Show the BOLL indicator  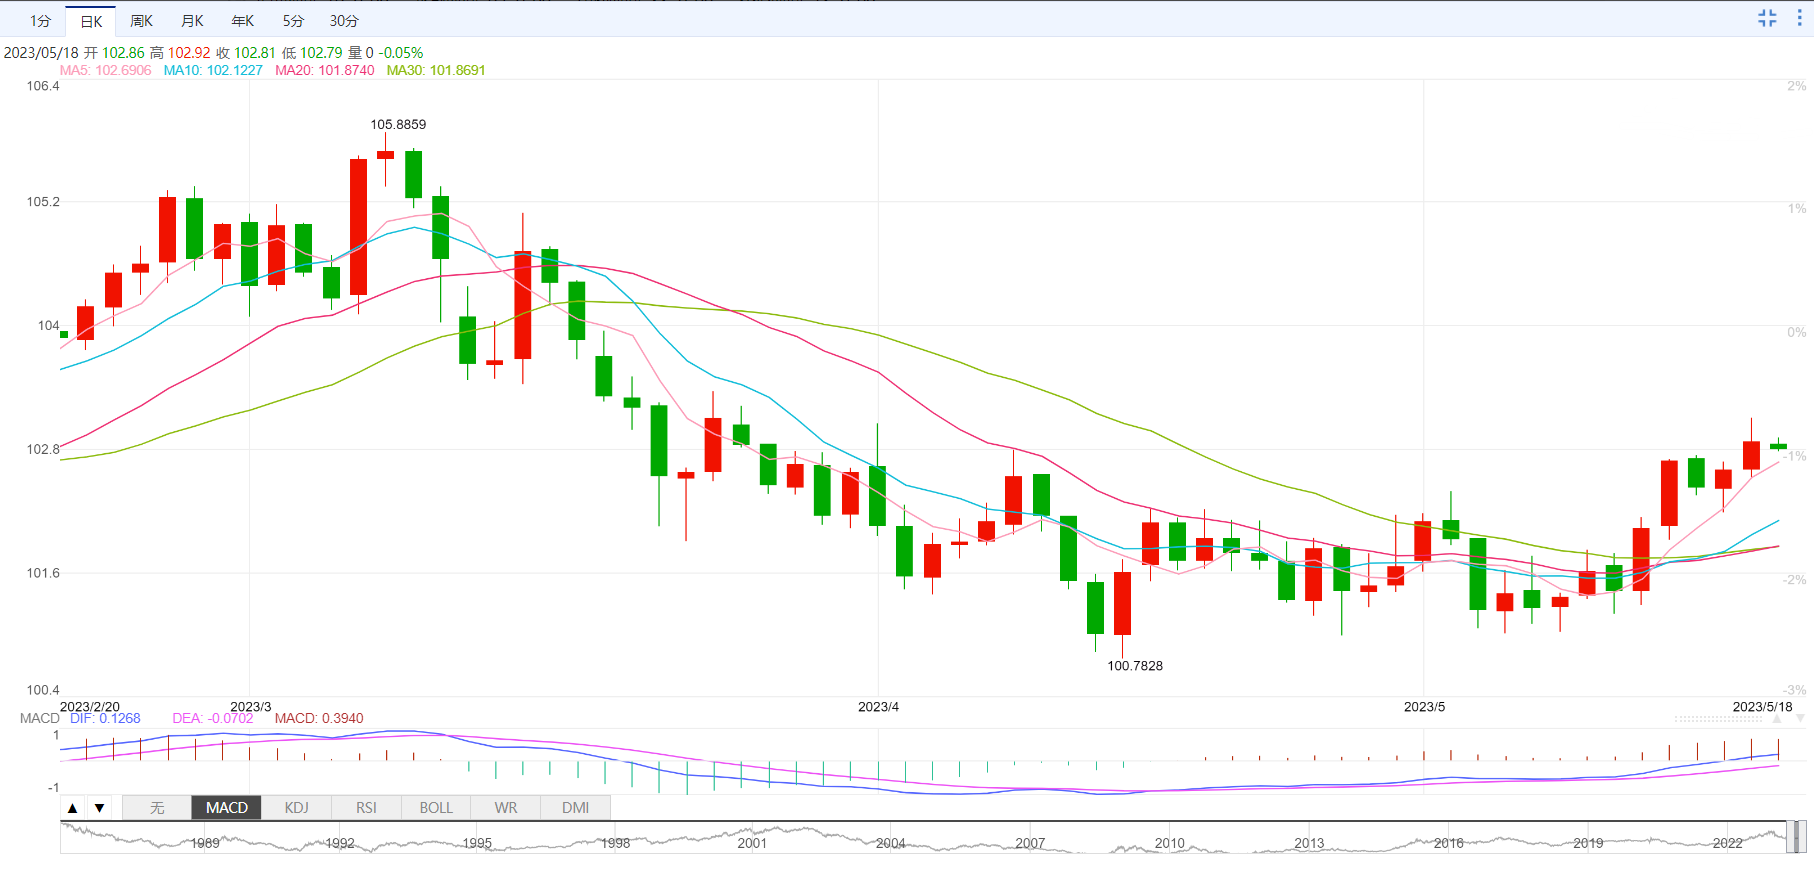[436, 808]
